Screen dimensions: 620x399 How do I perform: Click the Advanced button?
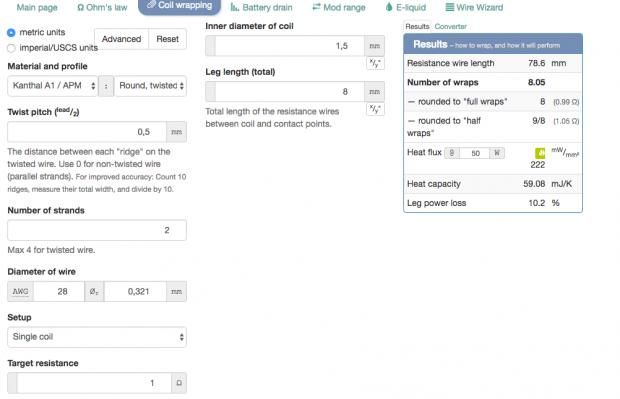tap(121, 39)
